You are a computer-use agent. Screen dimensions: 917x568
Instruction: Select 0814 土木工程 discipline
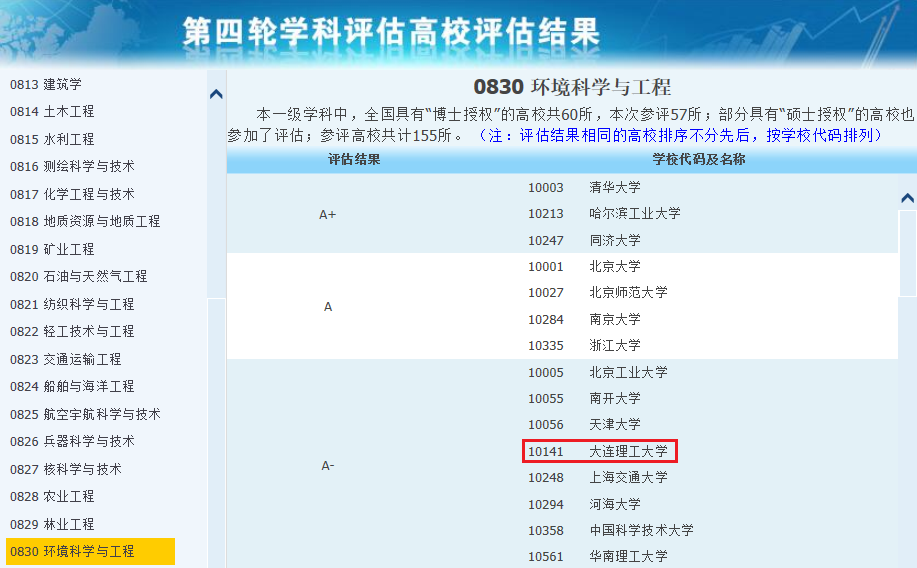coord(52,111)
